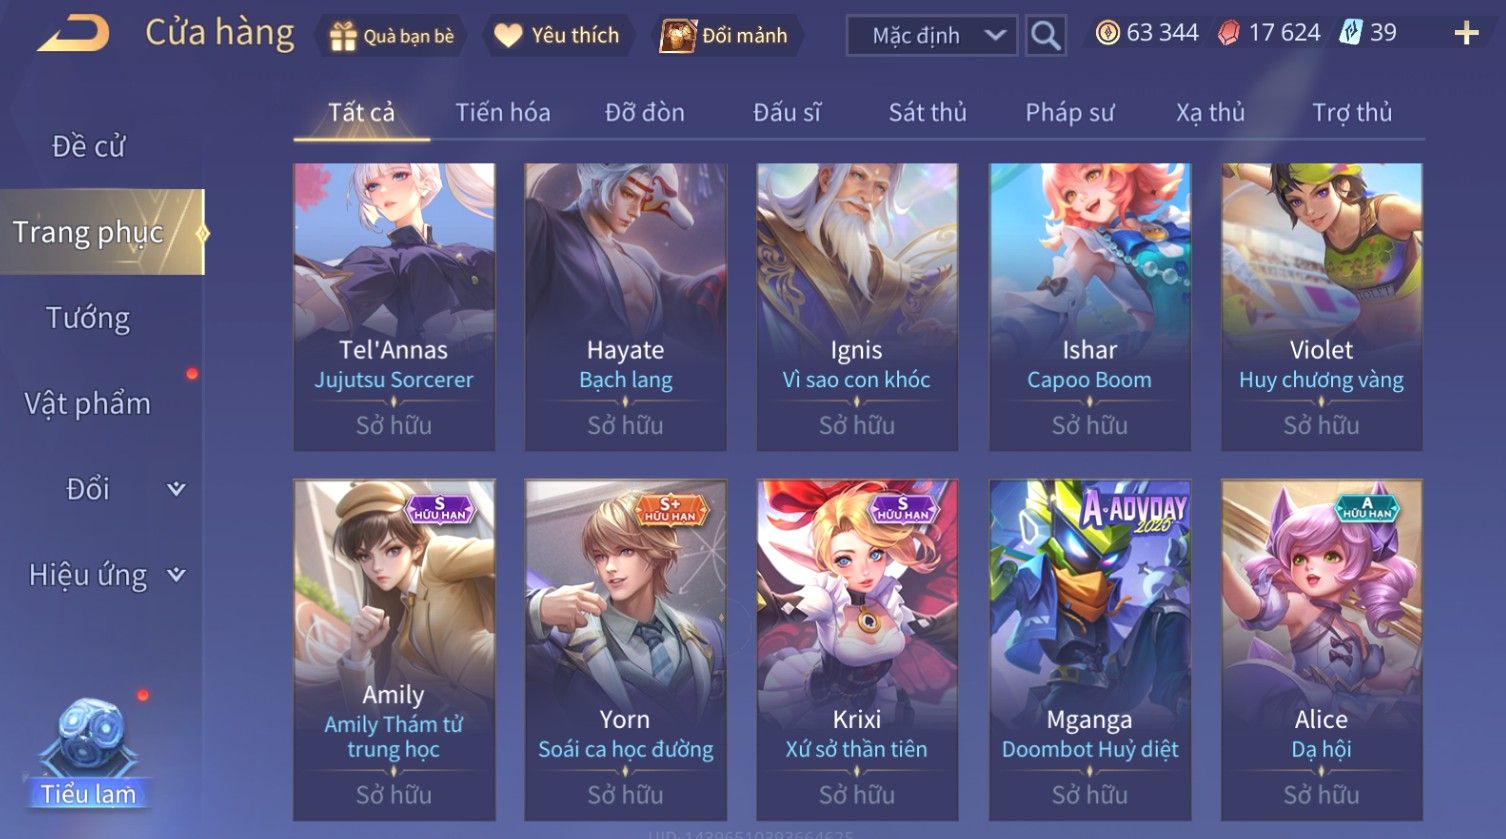Tap the Yêu thích heart icon
This screenshot has width=1506, height=839.
pyautogui.click(x=508, y=36)
